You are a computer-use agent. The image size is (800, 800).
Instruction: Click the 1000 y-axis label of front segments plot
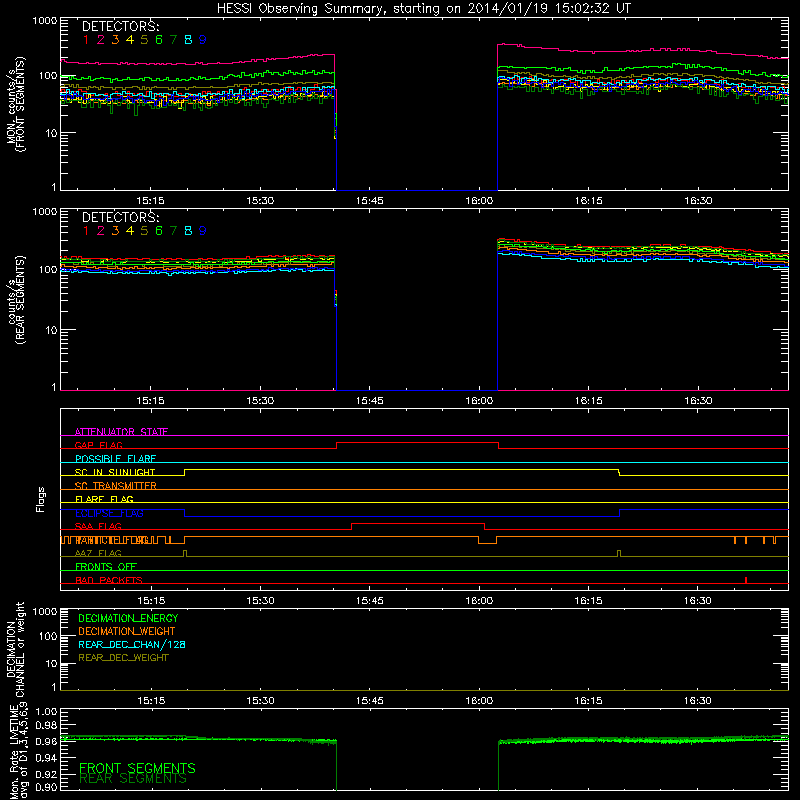pos(45,21)
